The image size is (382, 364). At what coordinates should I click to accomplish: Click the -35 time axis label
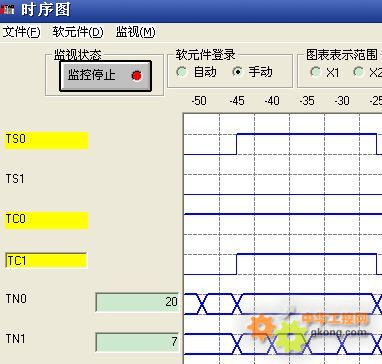click(x=307, y=100)
